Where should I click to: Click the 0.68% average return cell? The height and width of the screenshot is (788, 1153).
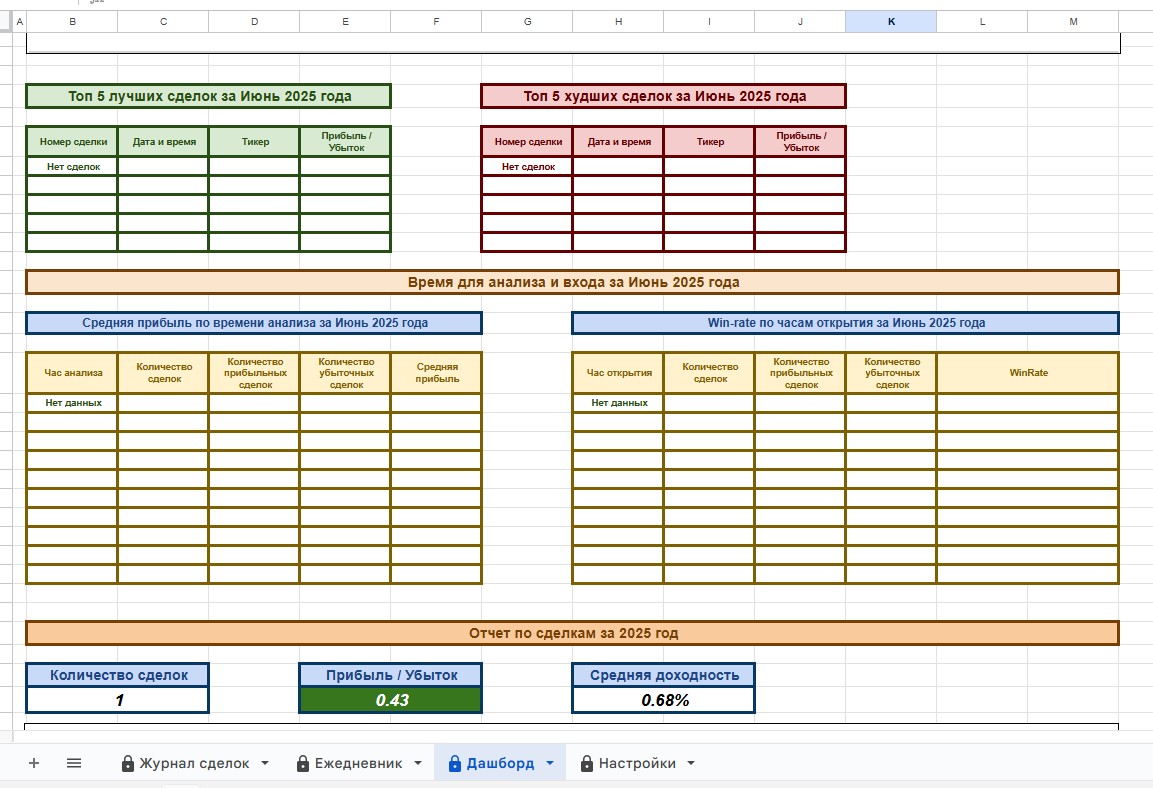(x=664, y=700)
